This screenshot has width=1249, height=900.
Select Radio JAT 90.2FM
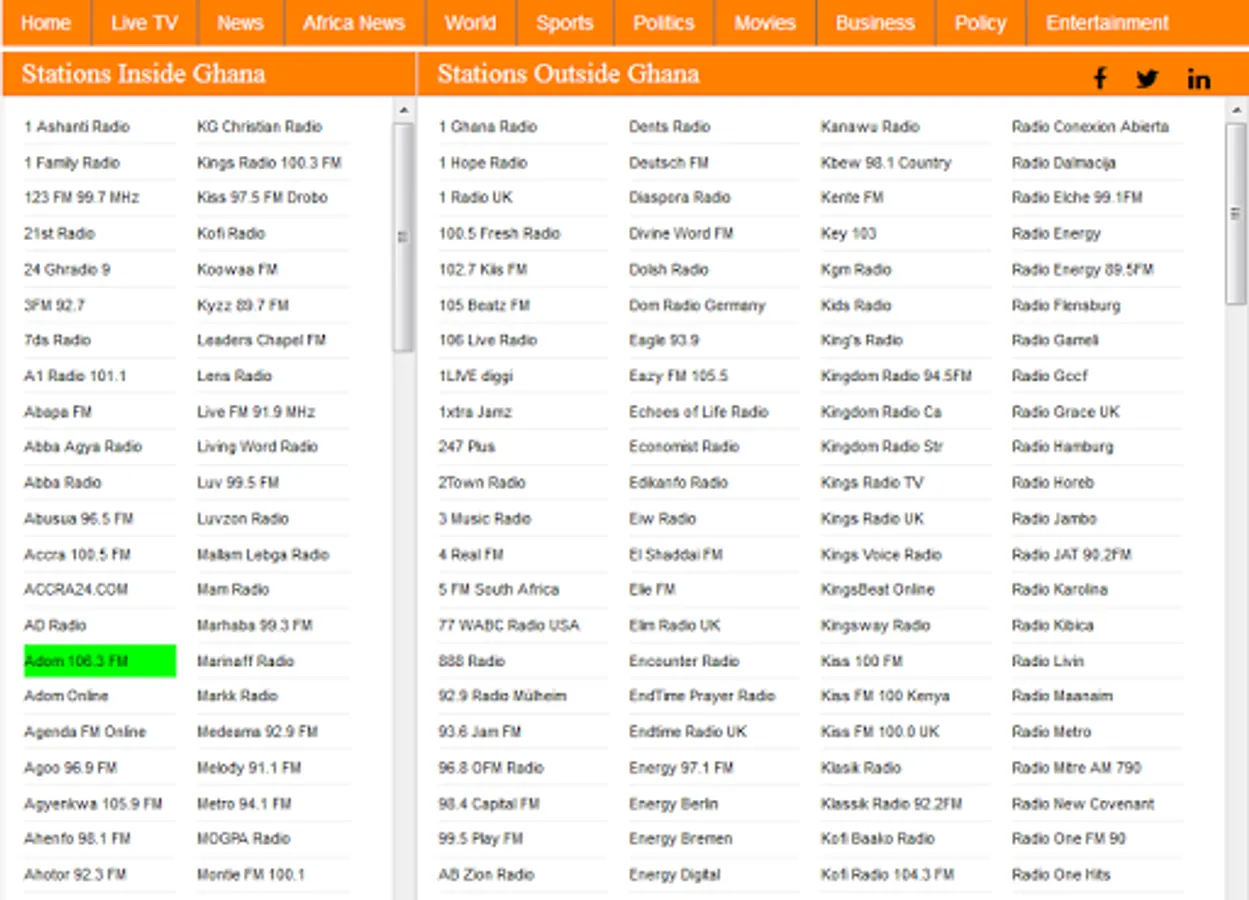1071,554
